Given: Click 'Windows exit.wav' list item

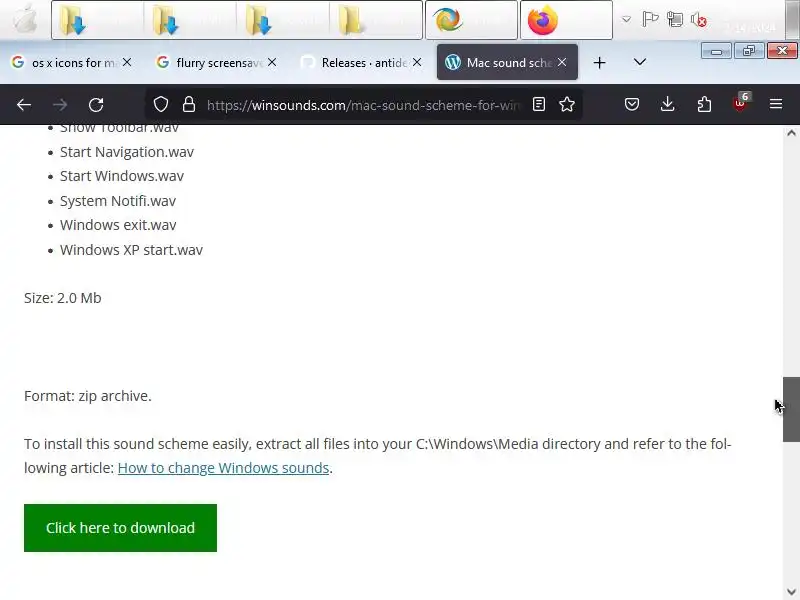Looking at the screenshot, I should pyautogui.click(x=118, y=225).
